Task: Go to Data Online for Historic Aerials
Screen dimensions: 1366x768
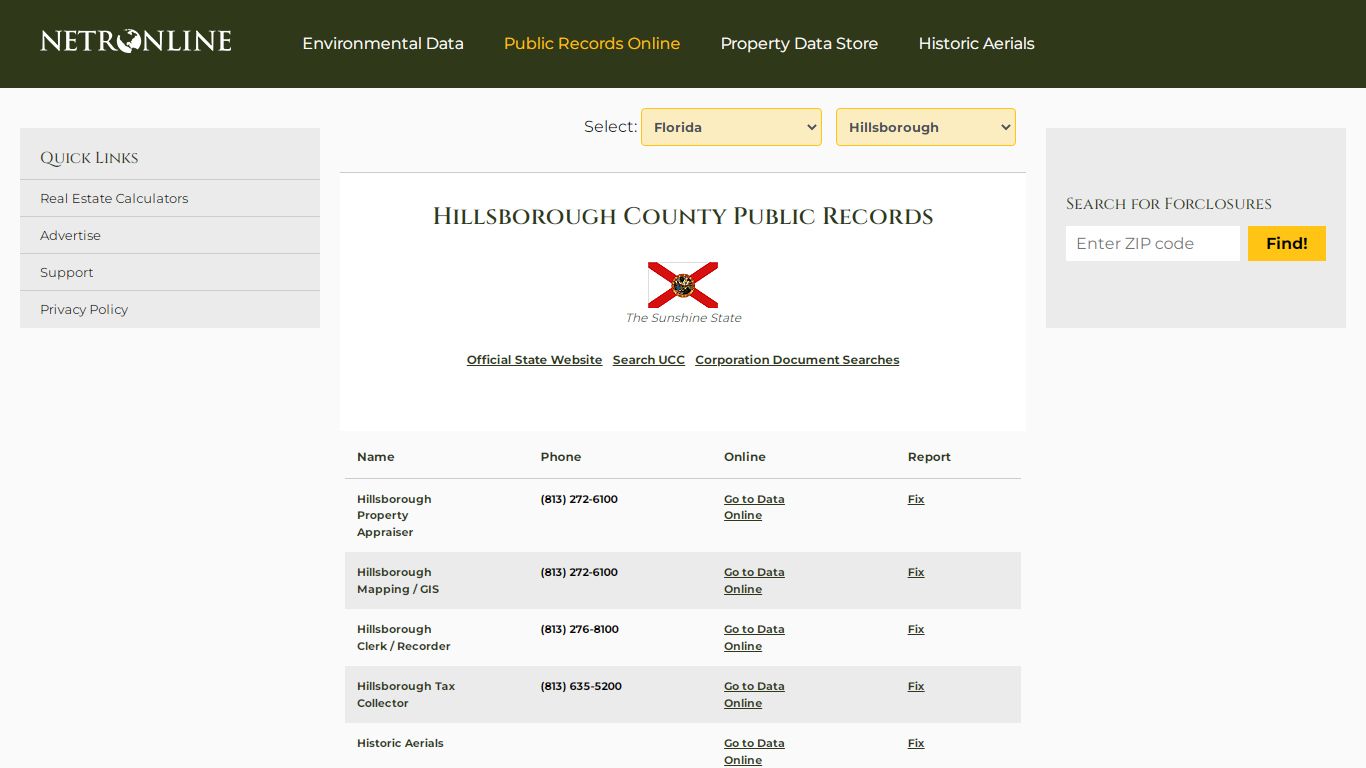Action: click(x=754, y=752)
